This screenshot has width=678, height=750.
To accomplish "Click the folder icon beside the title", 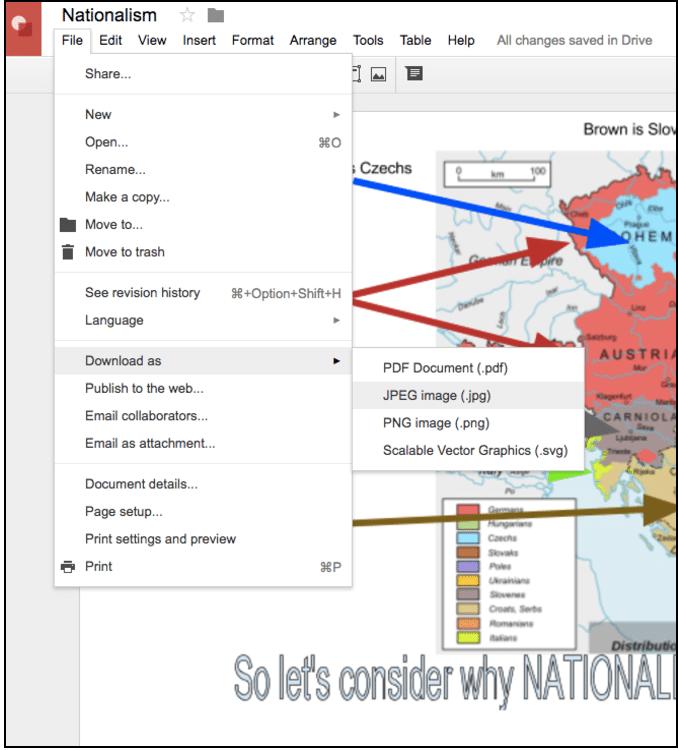I will [216, 15].
